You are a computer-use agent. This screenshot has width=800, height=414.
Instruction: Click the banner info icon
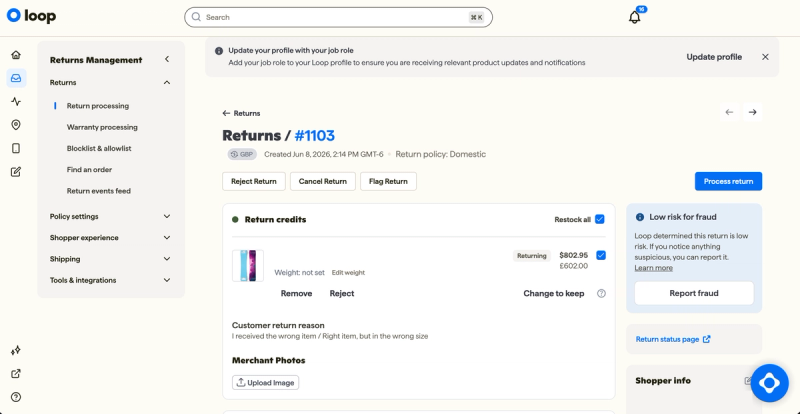(219, 51)
